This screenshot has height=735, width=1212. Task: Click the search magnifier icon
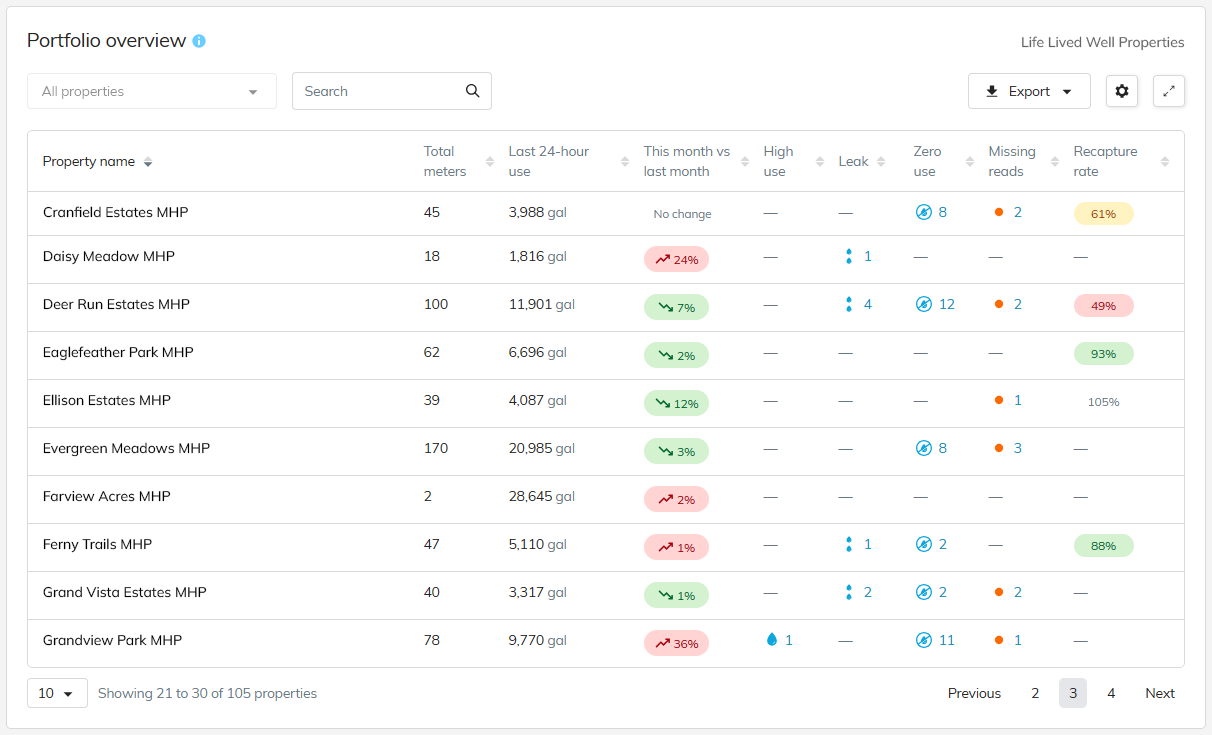click(472, 91)
